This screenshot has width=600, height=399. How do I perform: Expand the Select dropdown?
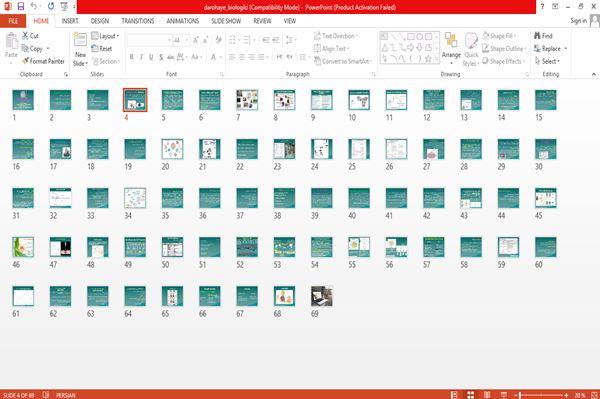coord(547,61)
